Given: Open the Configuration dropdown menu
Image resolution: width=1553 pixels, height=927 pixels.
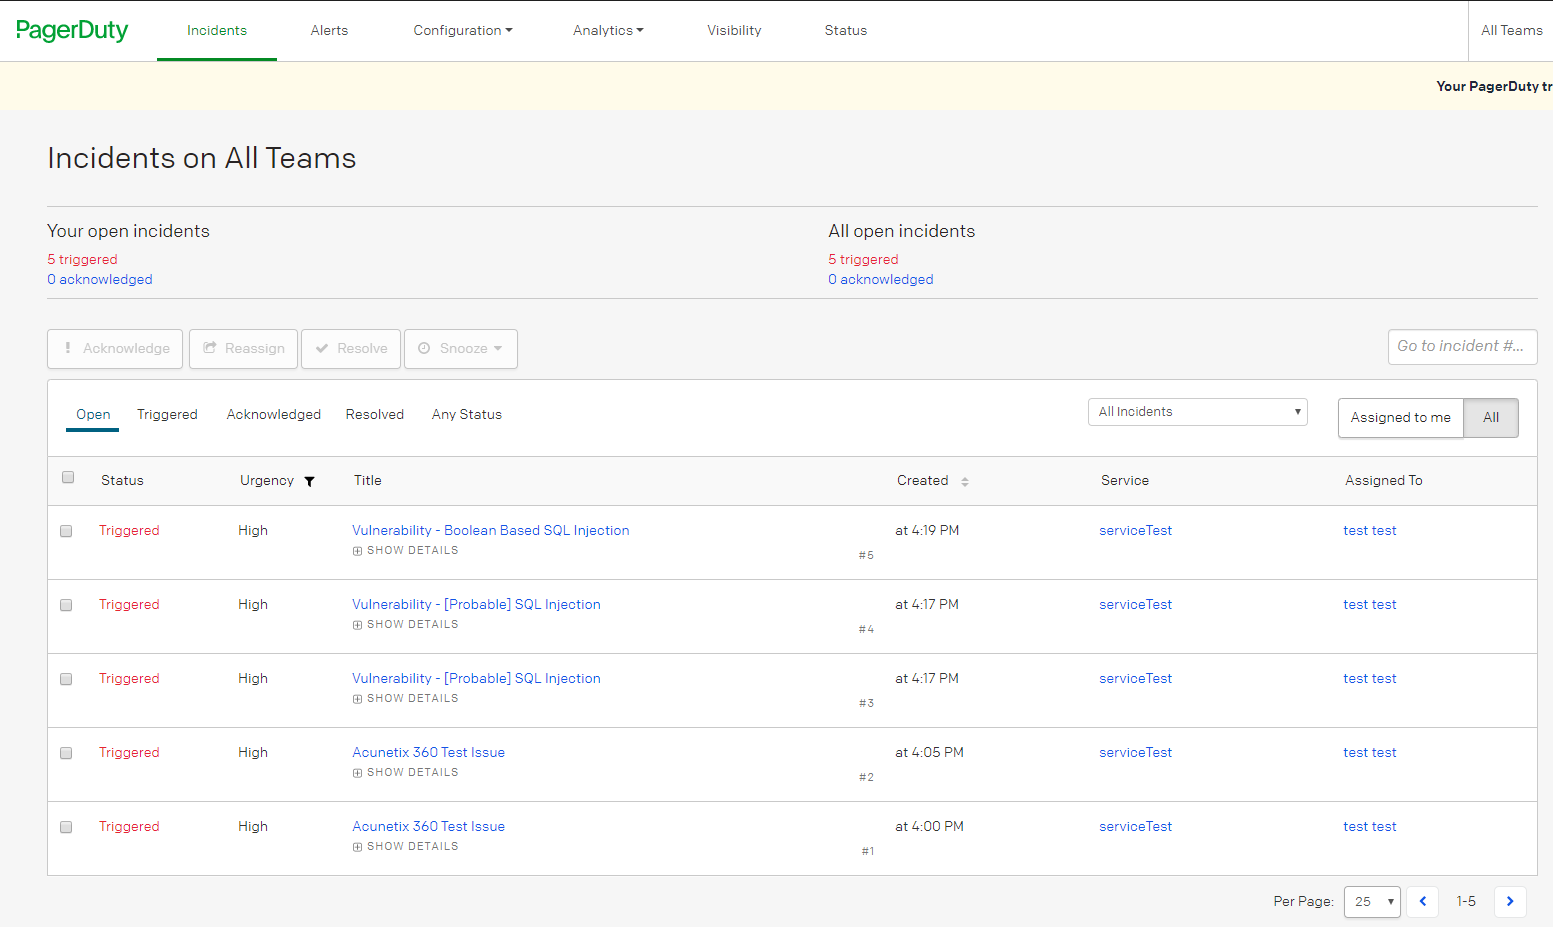Looking at the screenshot, I should pos(462,30).
